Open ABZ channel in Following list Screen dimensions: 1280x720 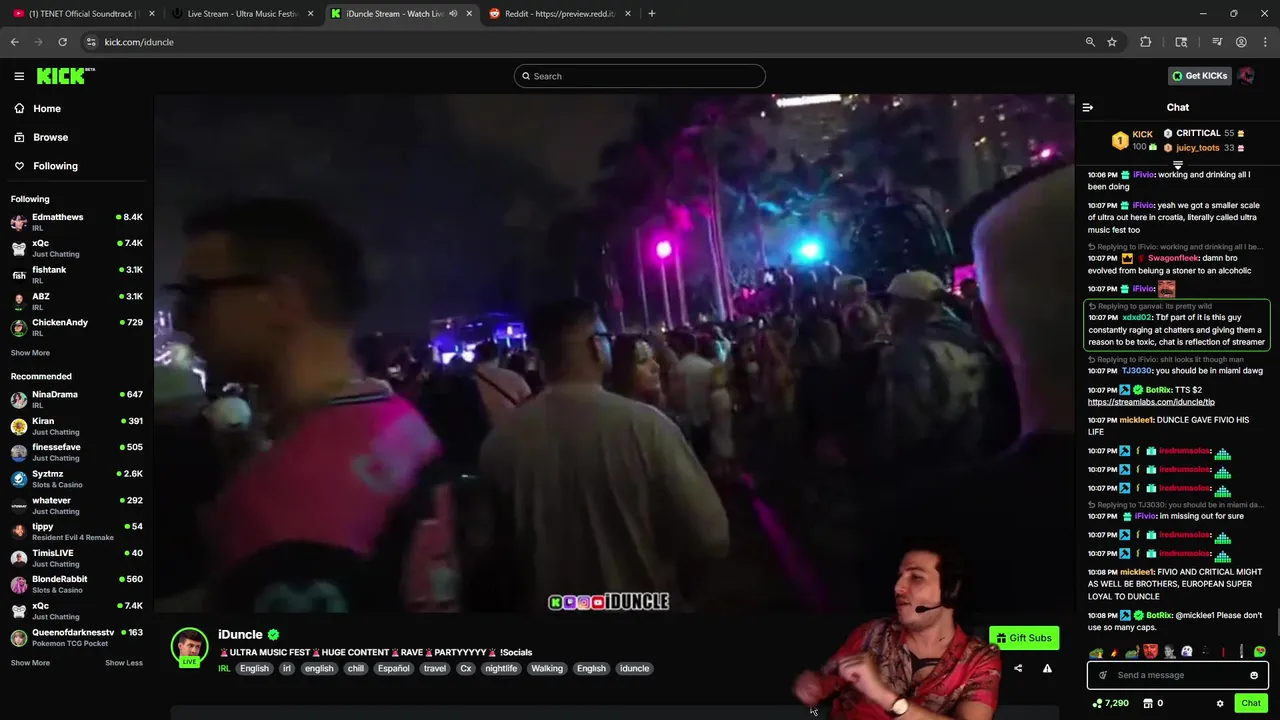pyautogui.click(x=77, y=301)
